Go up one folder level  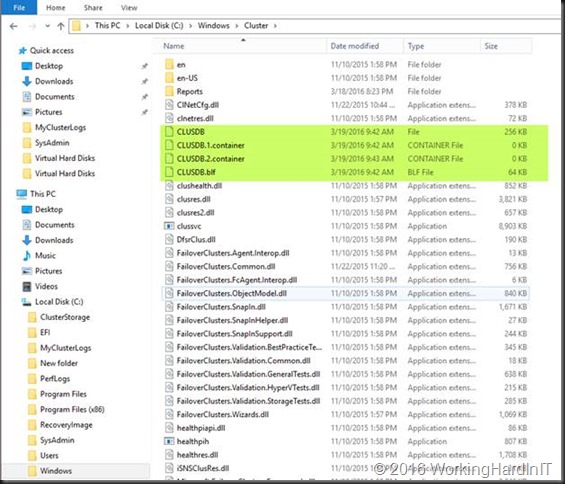61,26
